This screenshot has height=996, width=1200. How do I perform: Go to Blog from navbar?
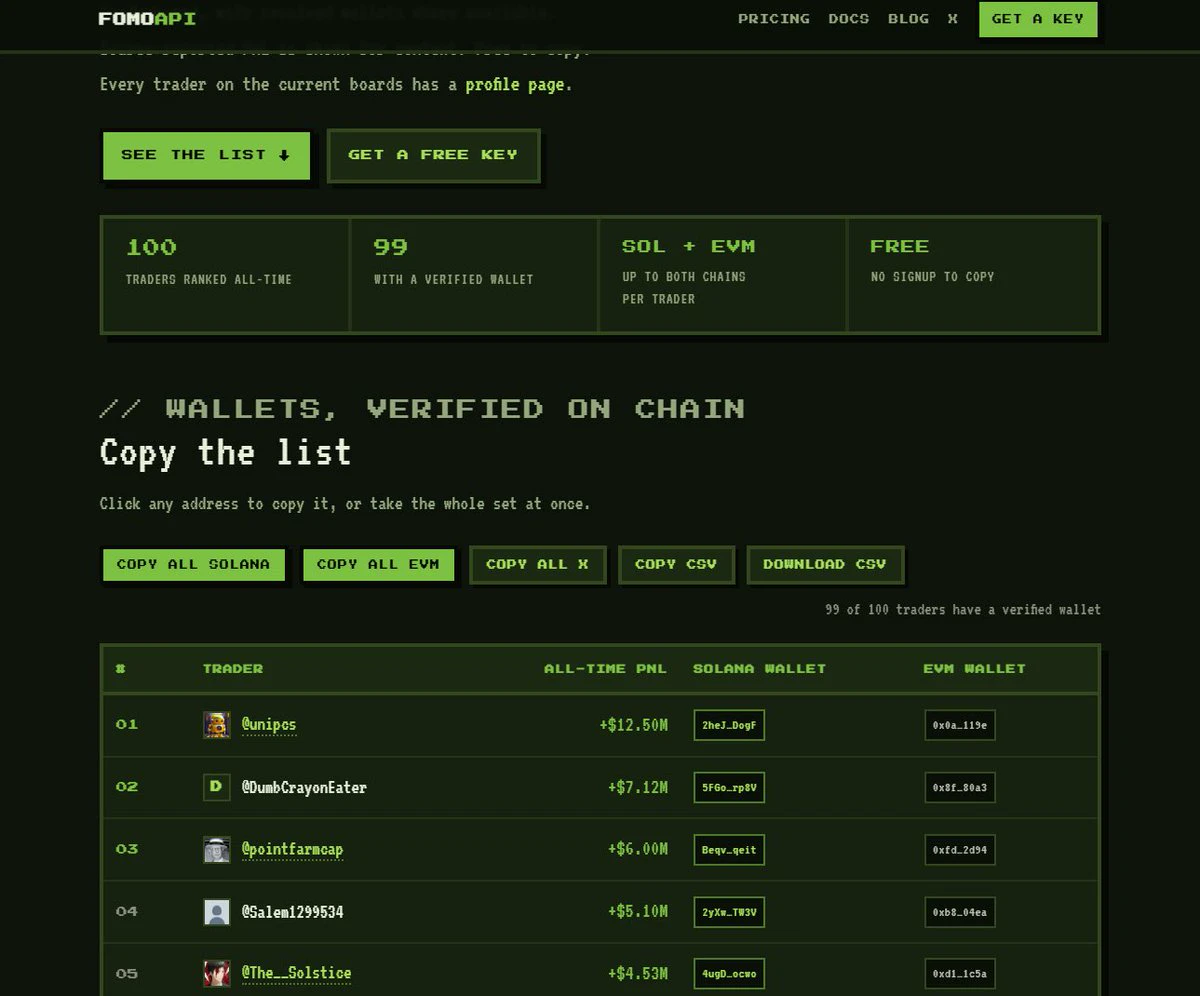908,19
